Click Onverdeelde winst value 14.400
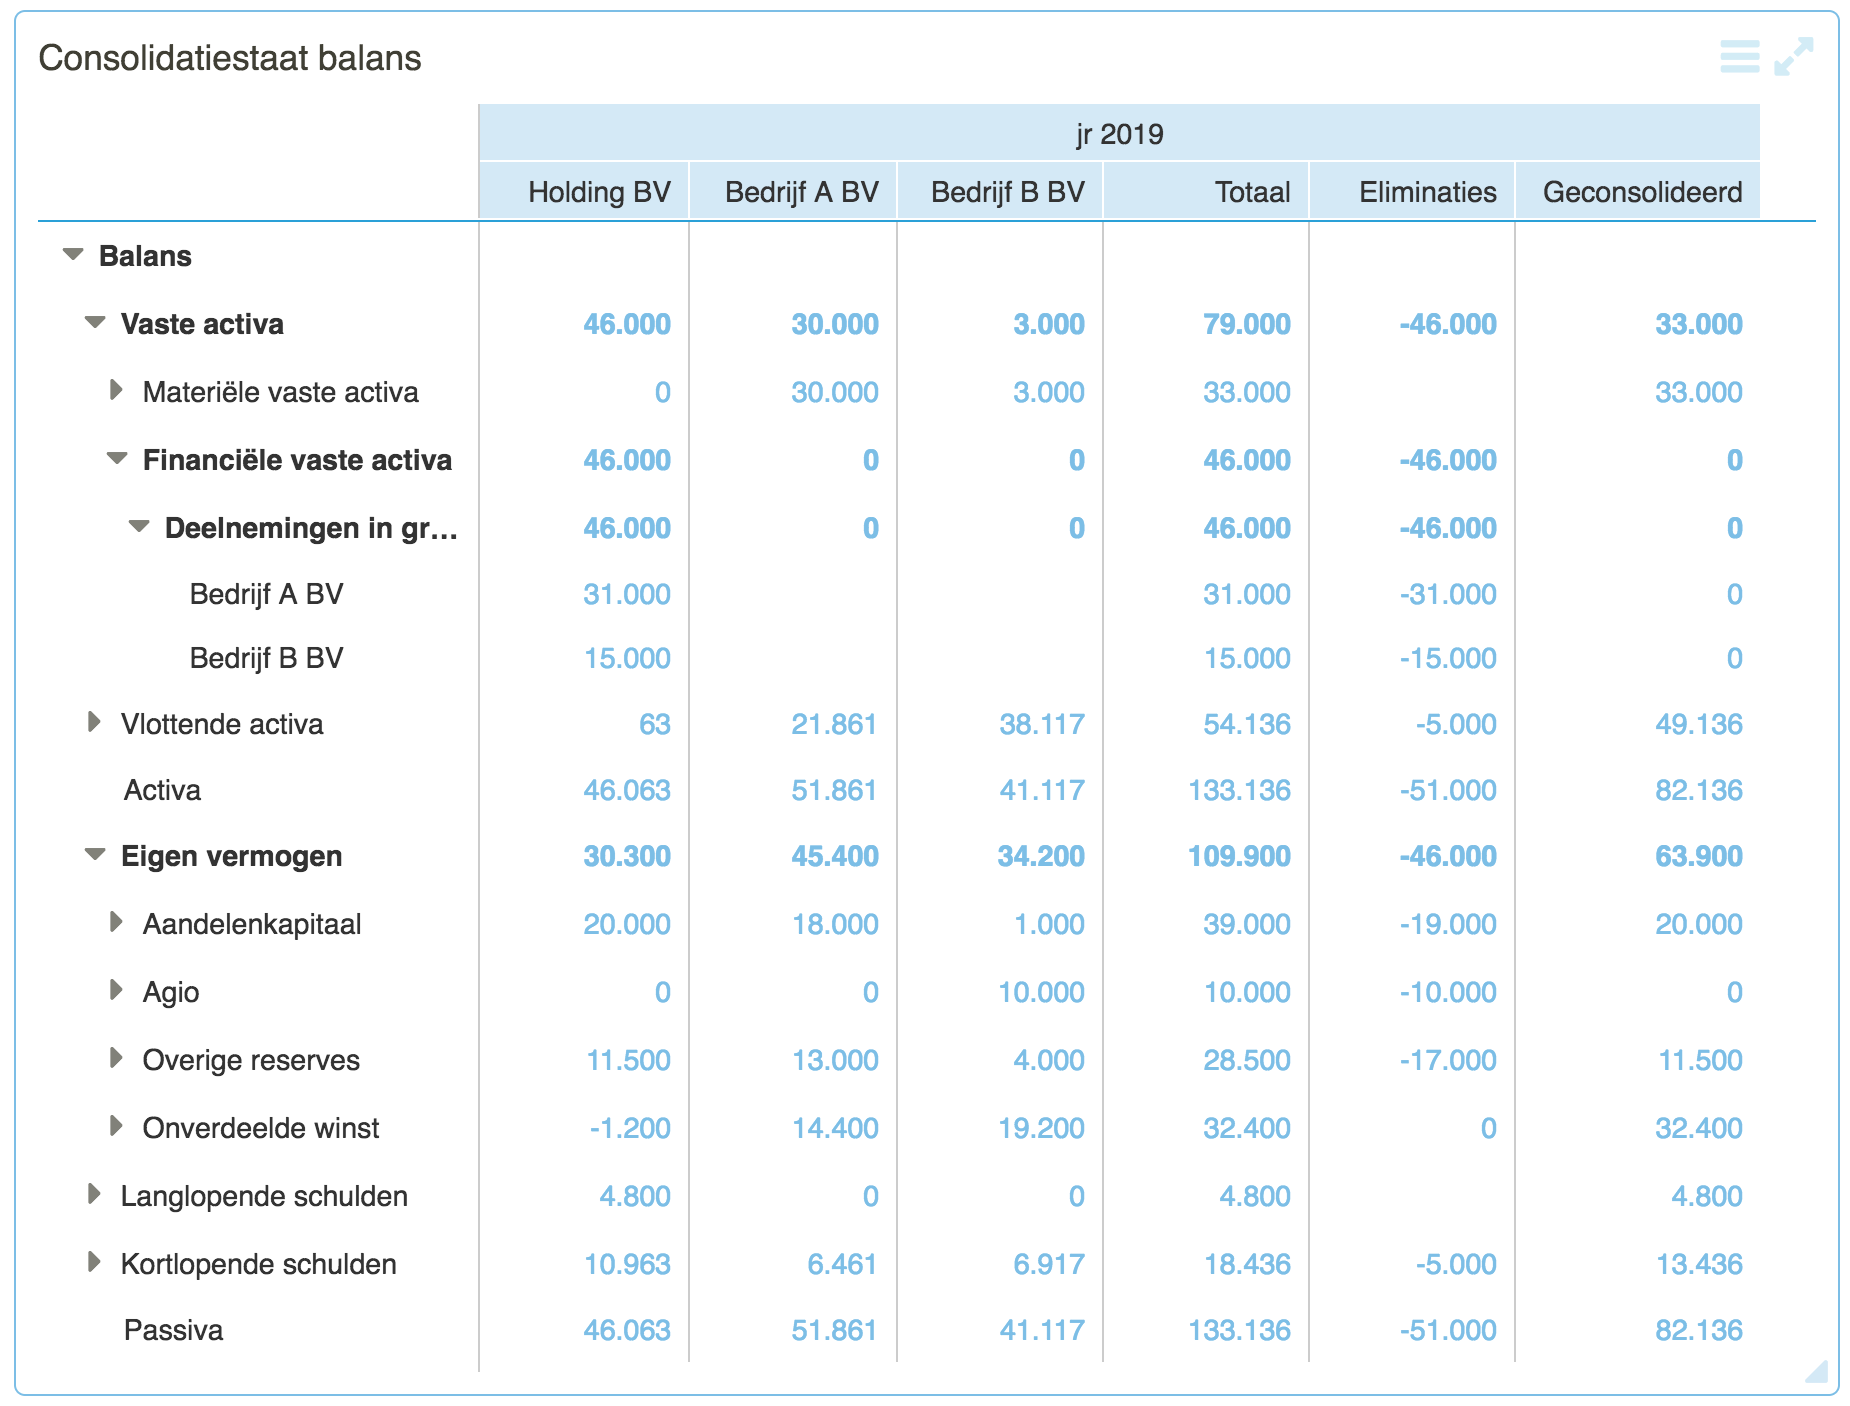 click(x=835, y=1128)
